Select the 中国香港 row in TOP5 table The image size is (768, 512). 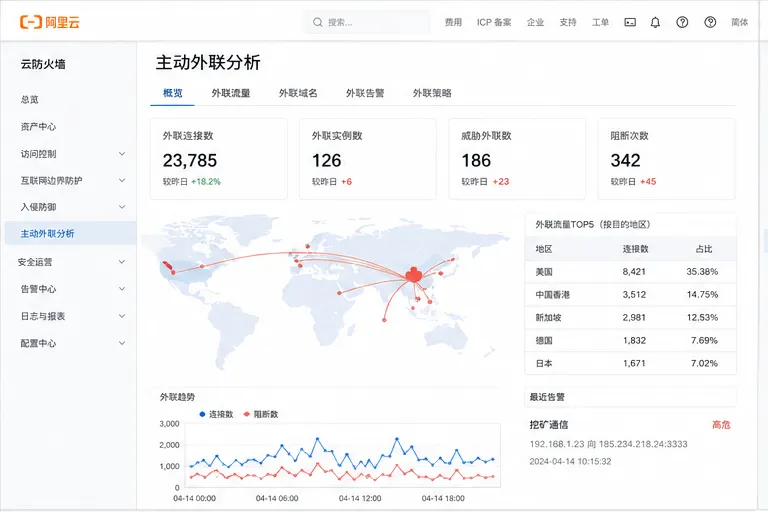pyautogui.click(x=630, y=295)
